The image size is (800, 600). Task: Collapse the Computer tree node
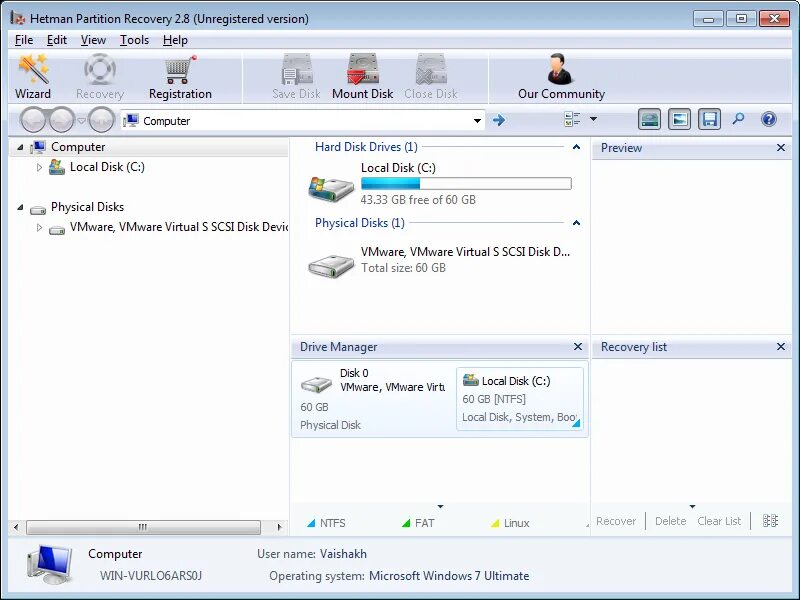point(20,147)
